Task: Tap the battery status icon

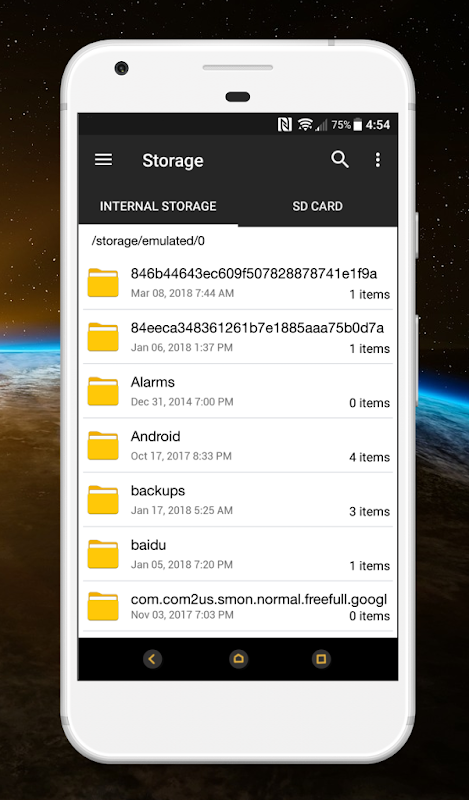Action: click(x=358, y=124)
